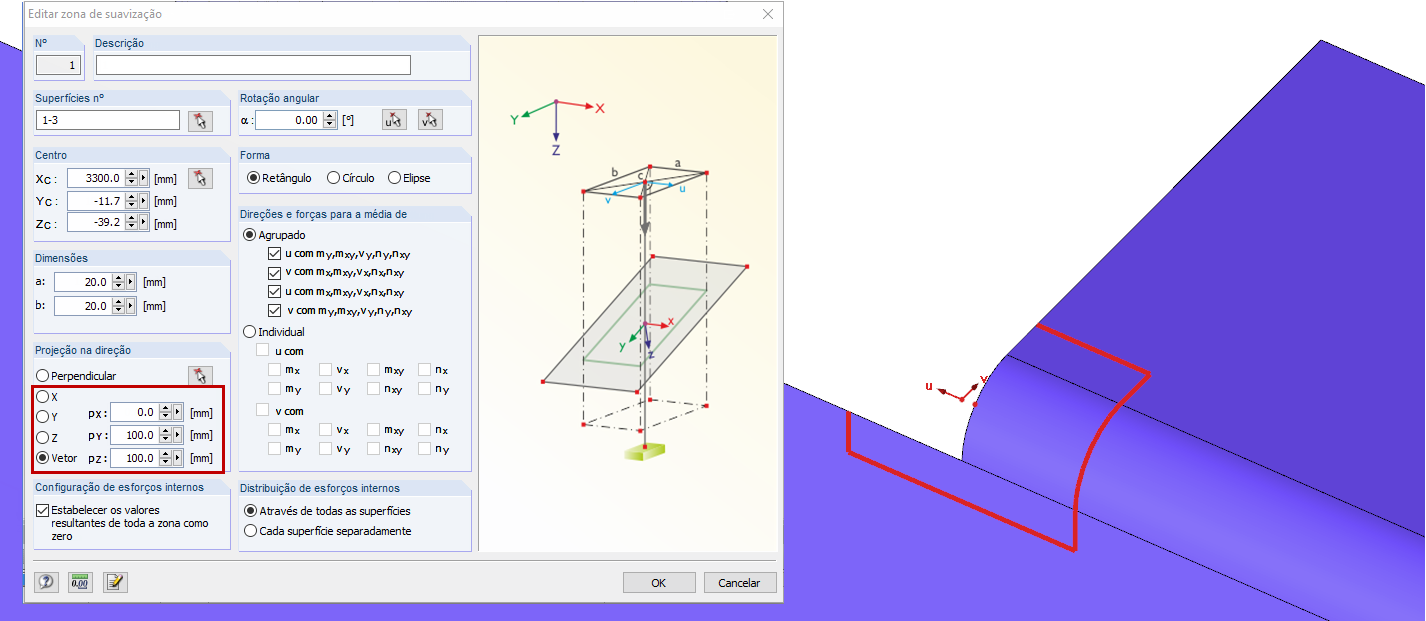Screen dimensions: 1426x621
Task: Pick the center point using the picker icon
Action: coord(199,177)
